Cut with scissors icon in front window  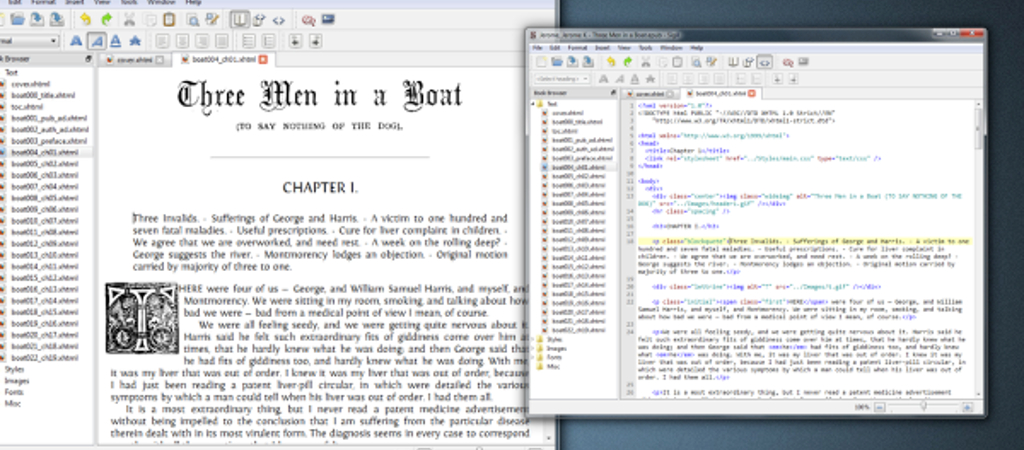646,62
